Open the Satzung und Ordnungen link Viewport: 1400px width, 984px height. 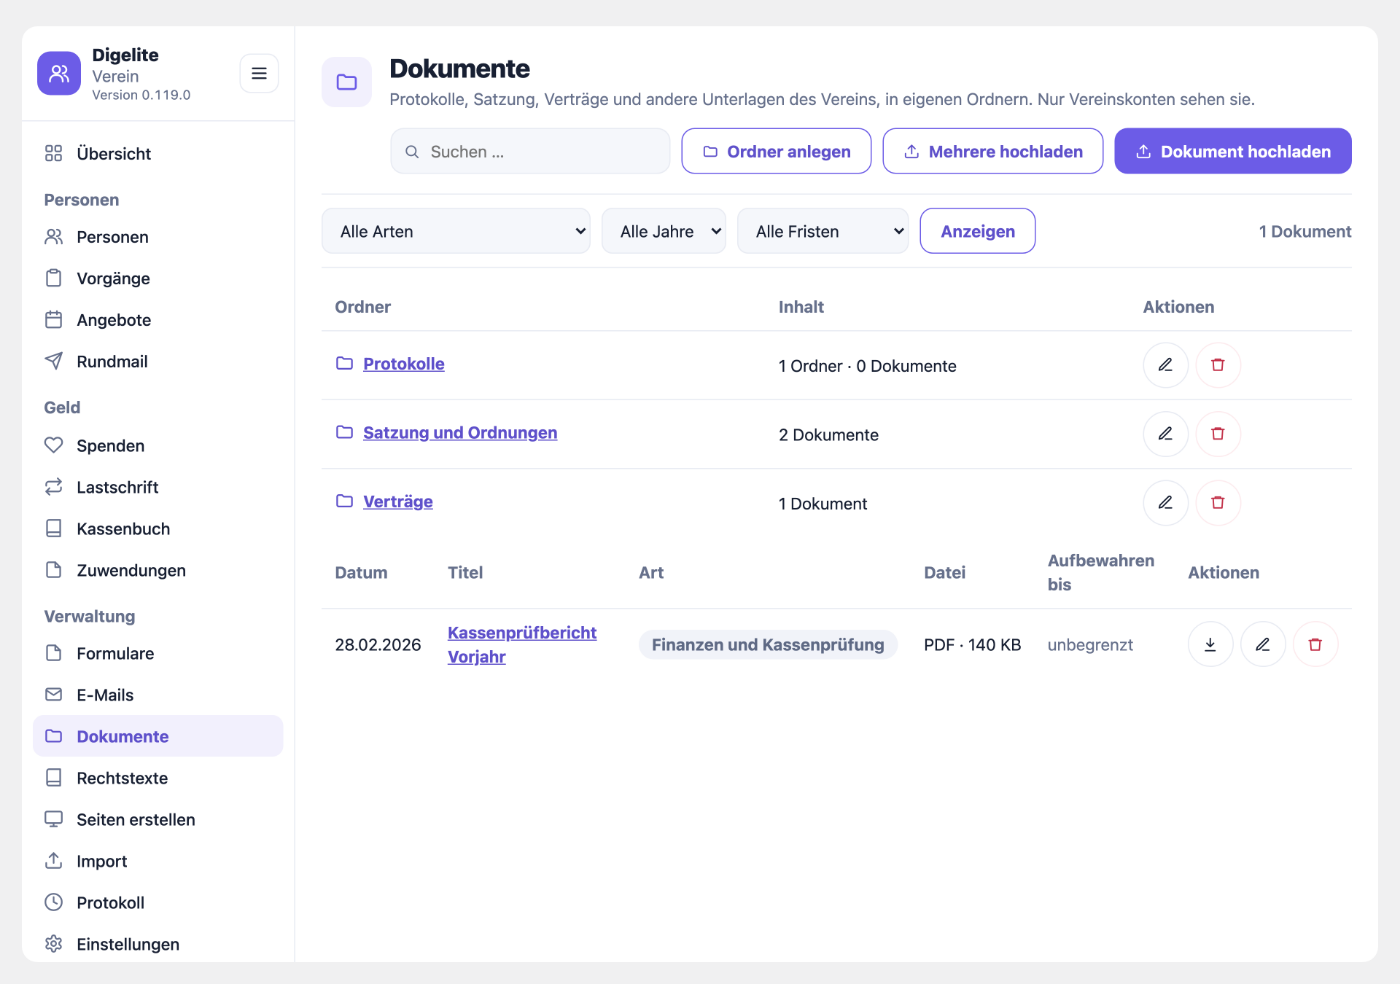coord(460,433)
